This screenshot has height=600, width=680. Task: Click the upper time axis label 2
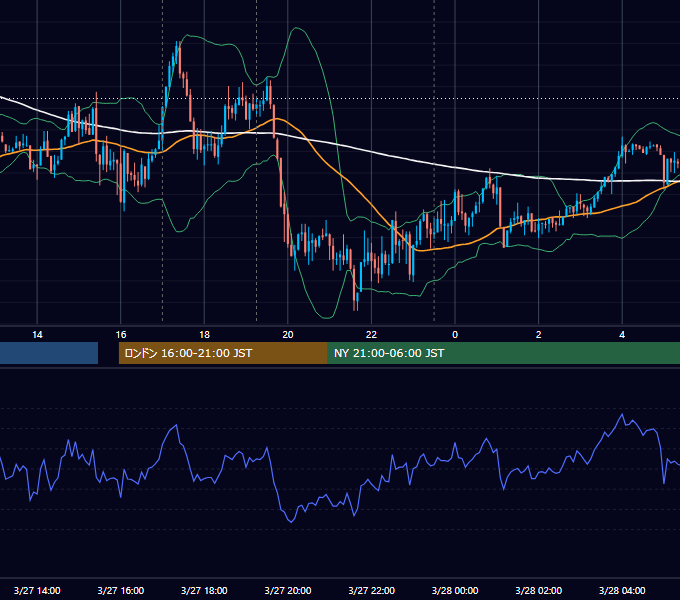pos(539,335)
